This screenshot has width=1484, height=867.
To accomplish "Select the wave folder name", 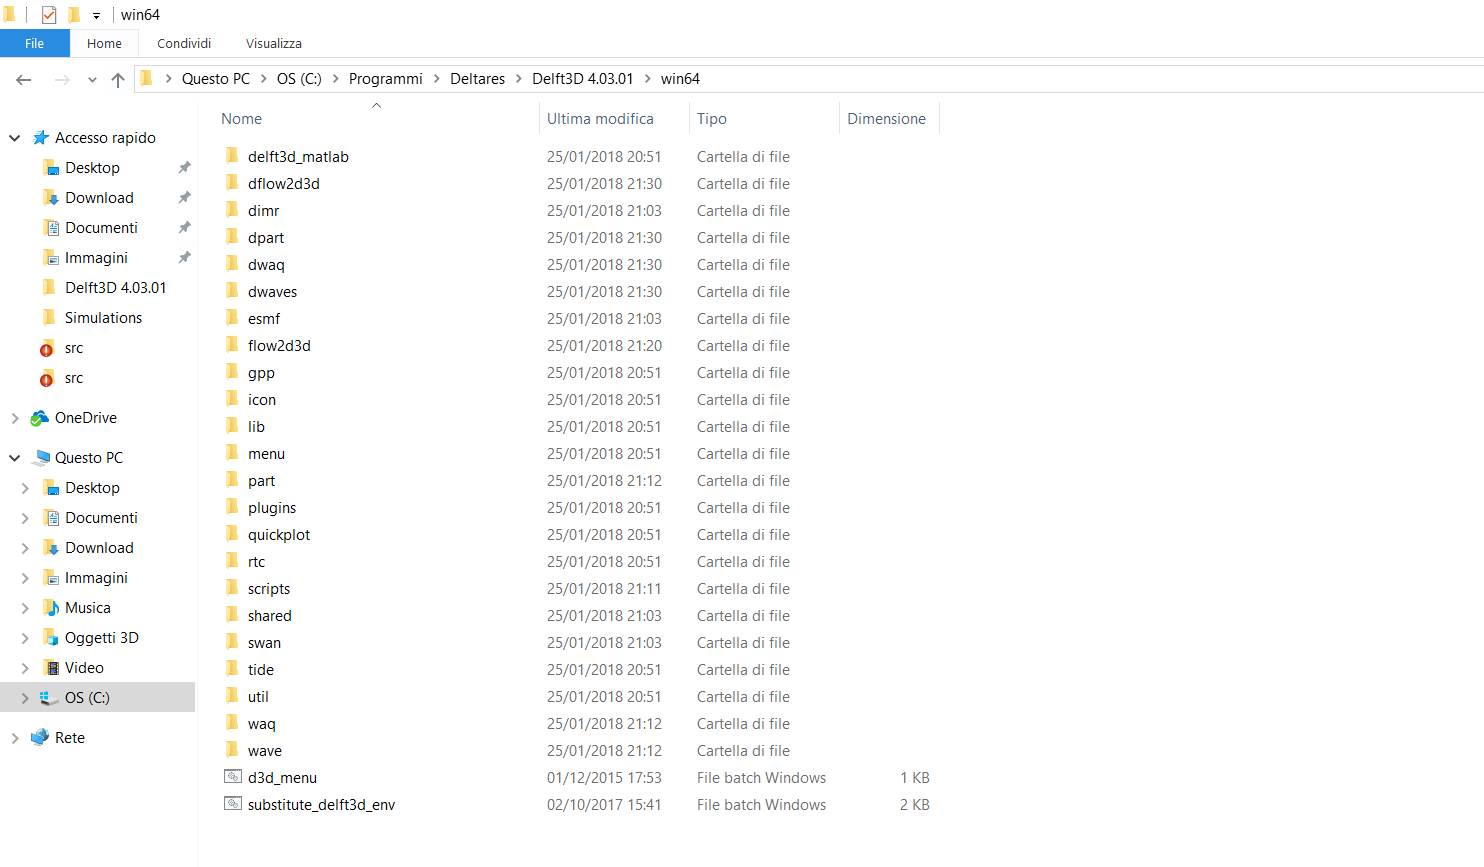I will coord(265,751).
